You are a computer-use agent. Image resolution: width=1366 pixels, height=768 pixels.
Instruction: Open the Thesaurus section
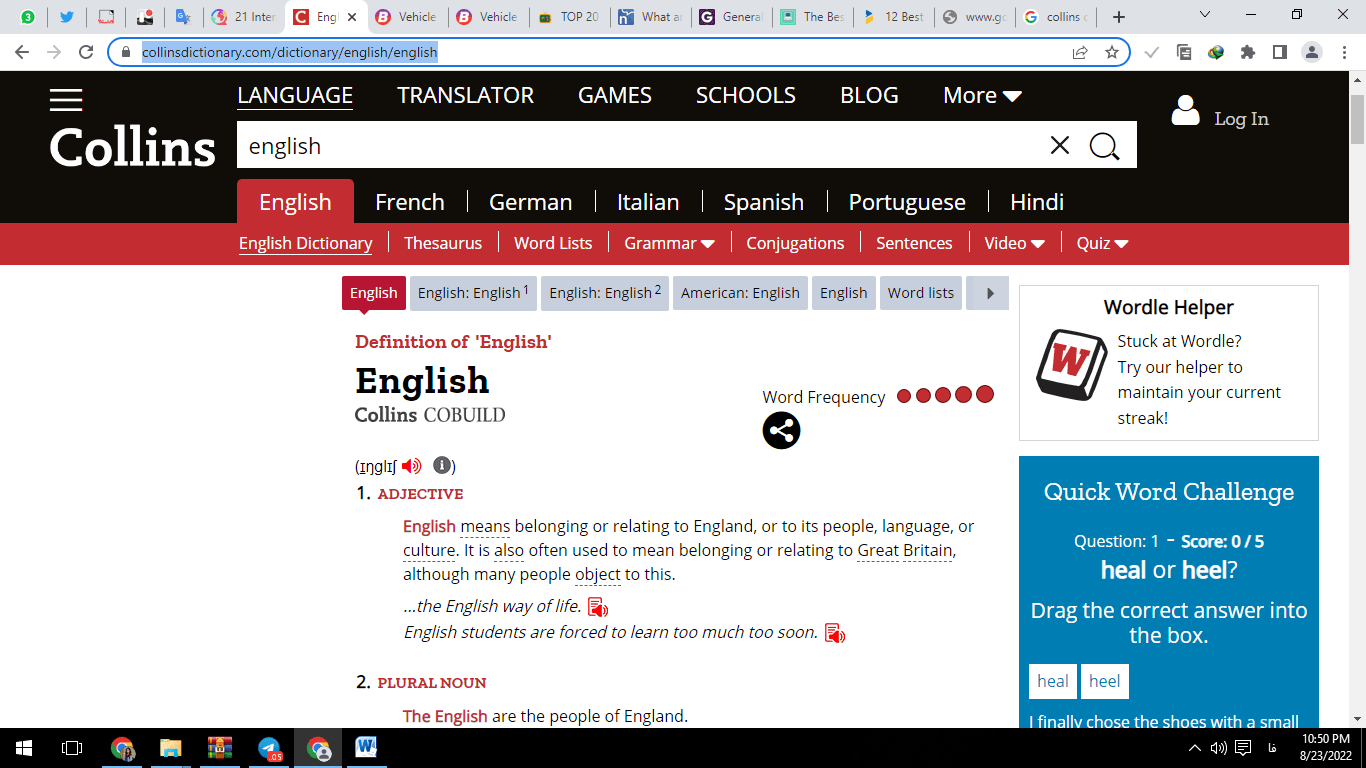443,243
